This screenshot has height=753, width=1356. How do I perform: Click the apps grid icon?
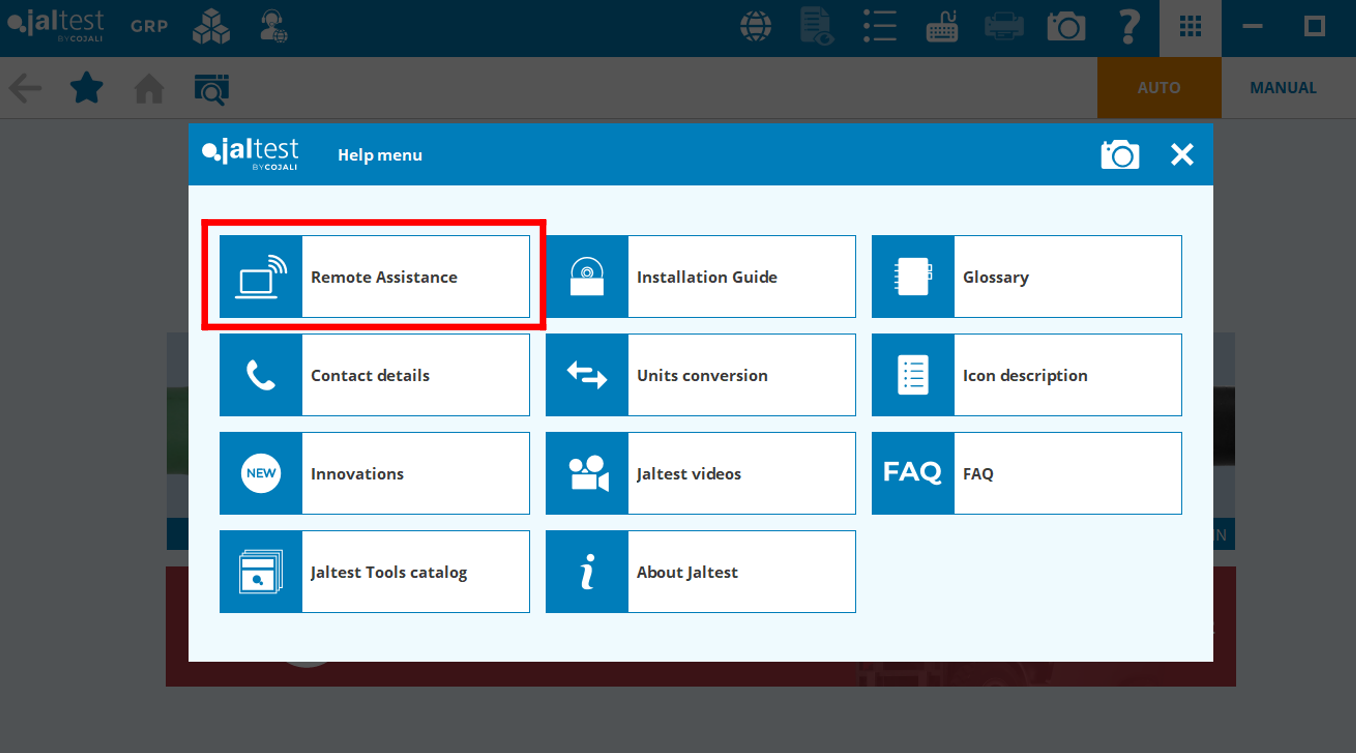click(1190, 26)
